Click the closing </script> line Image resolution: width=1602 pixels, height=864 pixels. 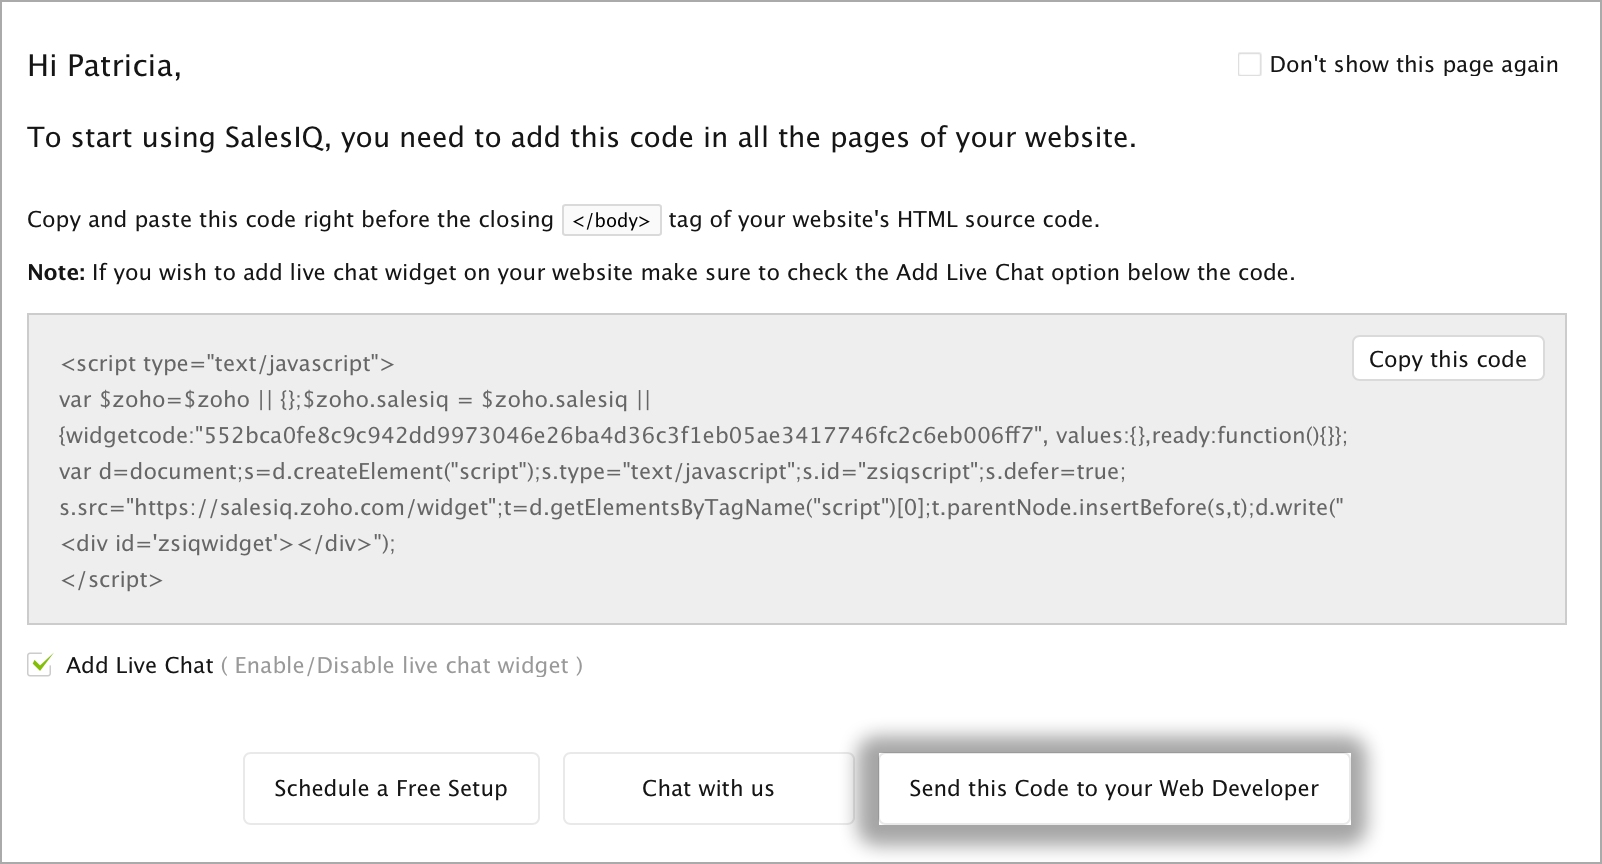(111, 579)
